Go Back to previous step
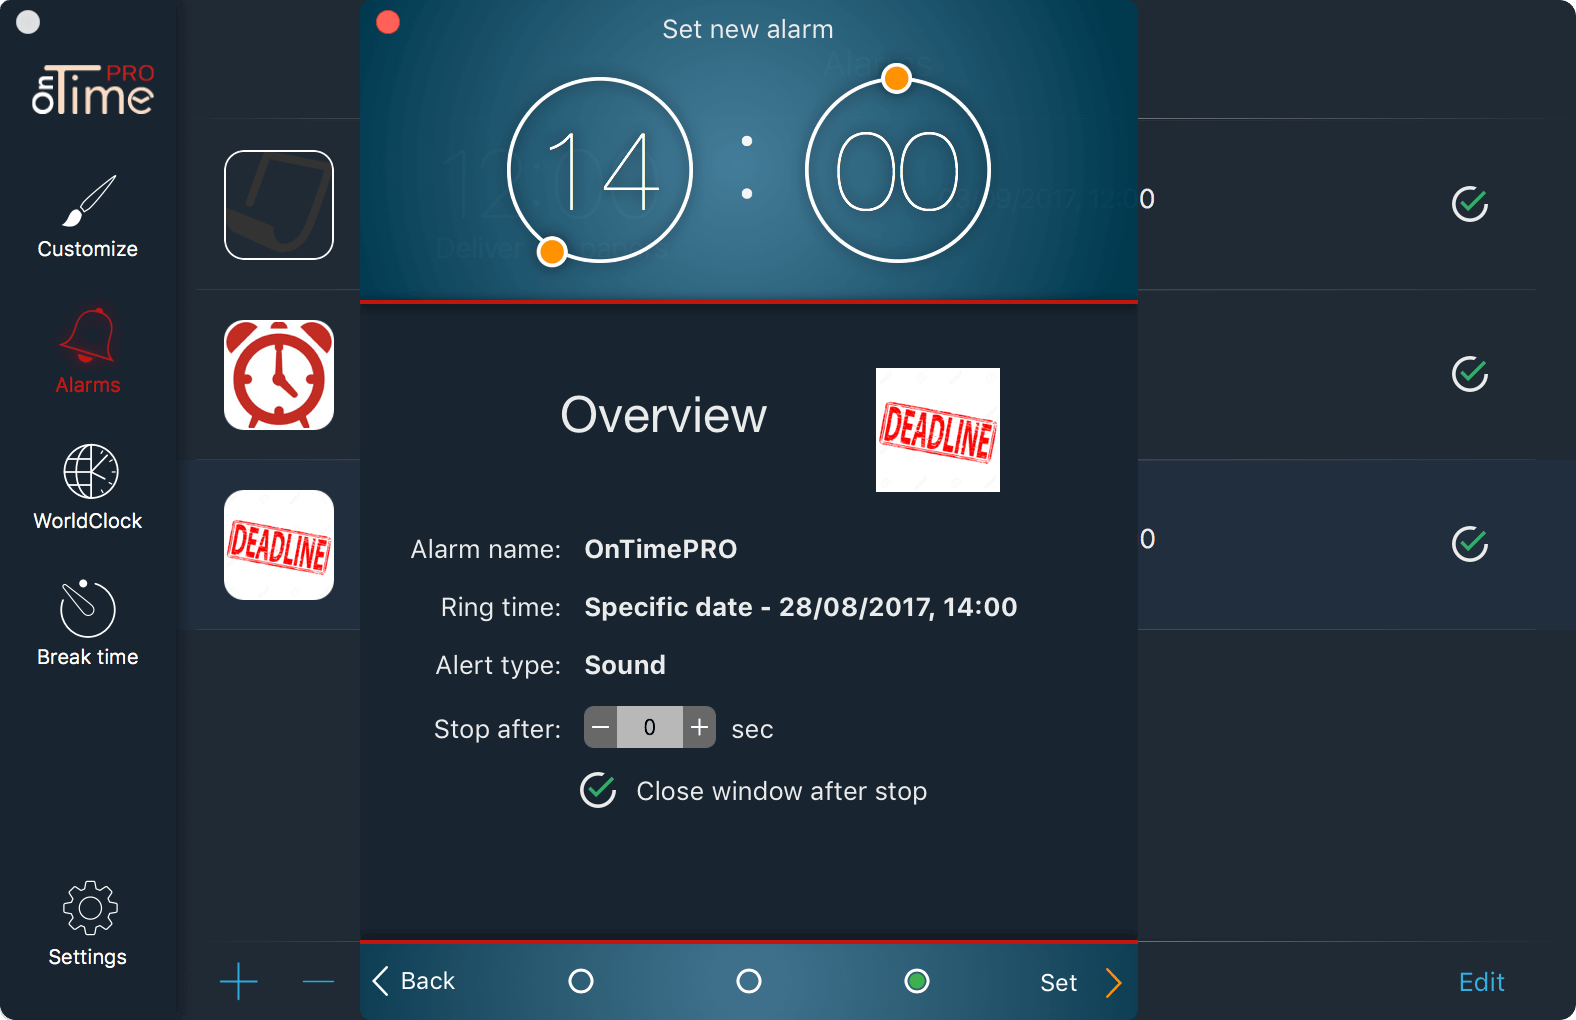 414,981
